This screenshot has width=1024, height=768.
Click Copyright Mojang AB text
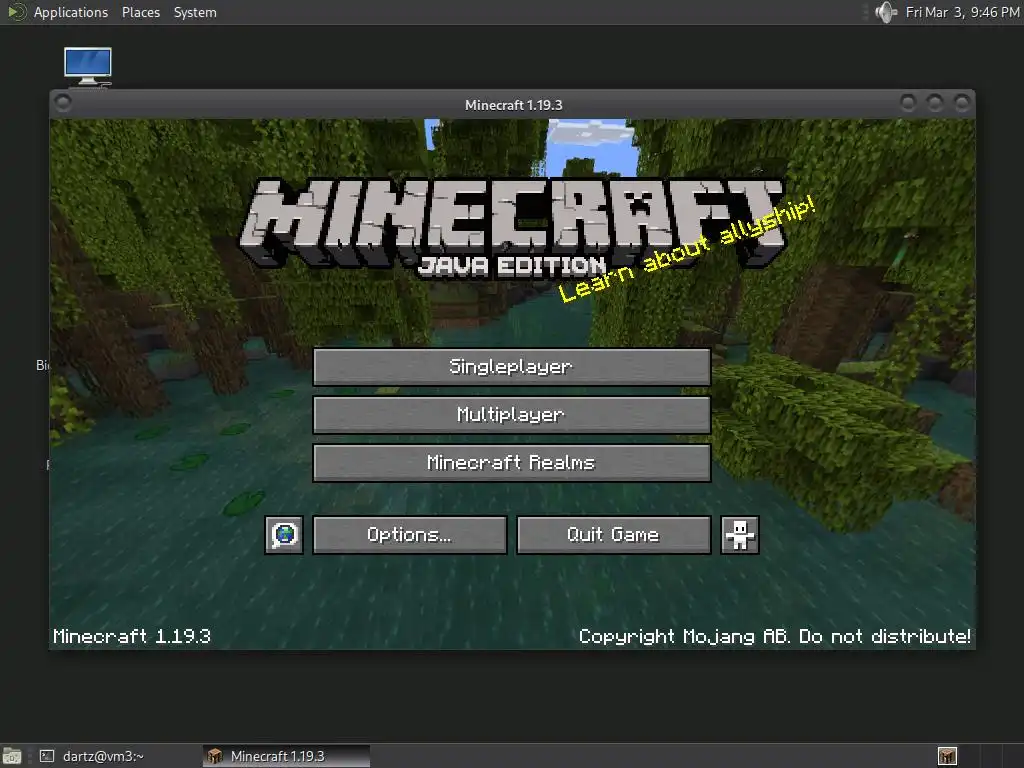click(775, 636)
